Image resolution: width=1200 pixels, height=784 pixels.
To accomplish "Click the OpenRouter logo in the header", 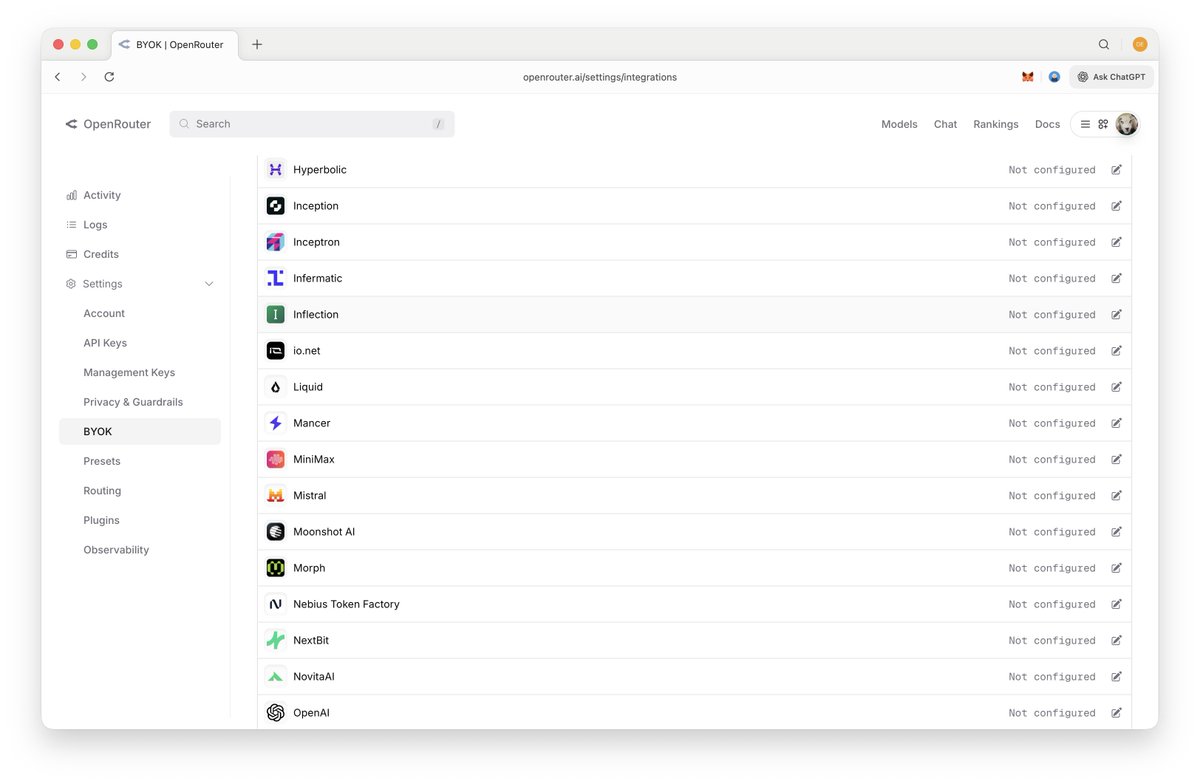I will (108, 124).
